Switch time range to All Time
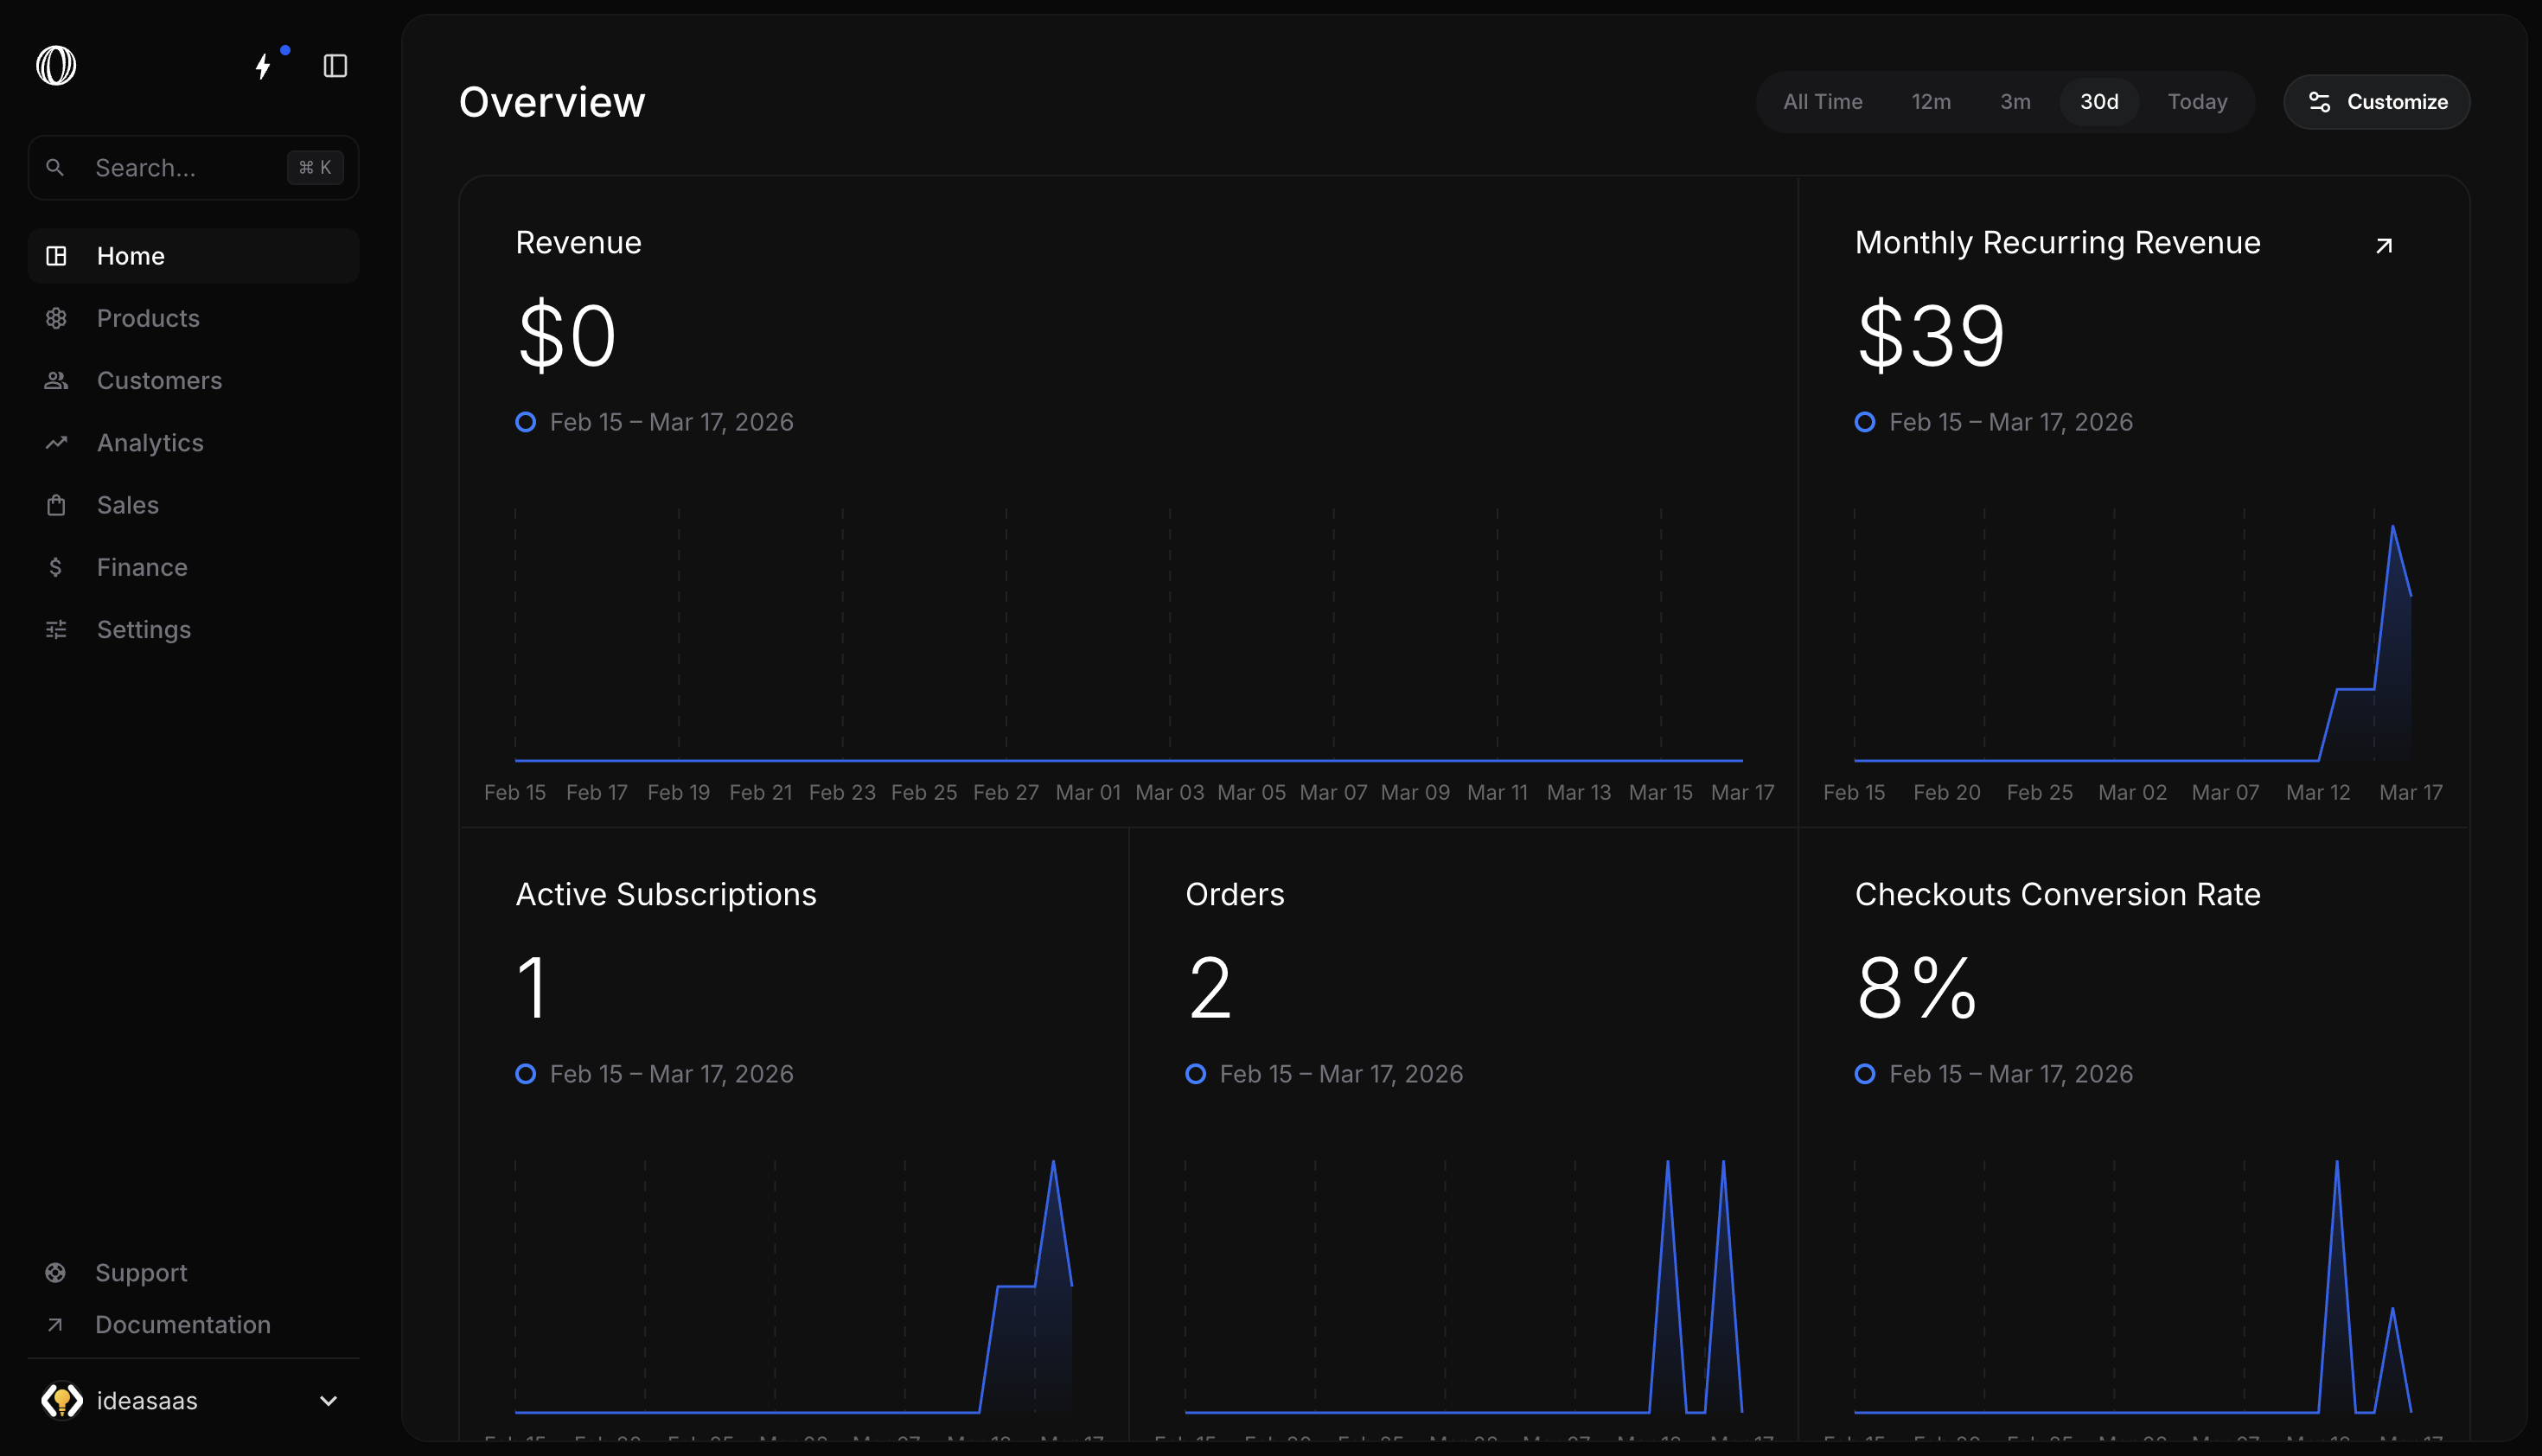This screenshot has height=1456, width=2542. click(1822, 102)
